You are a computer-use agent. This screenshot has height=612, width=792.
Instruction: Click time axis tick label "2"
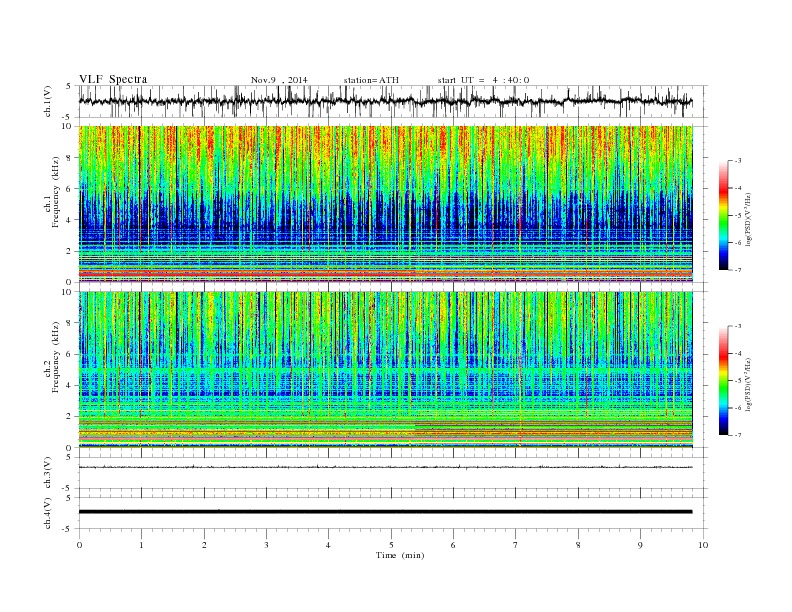tap(204, 545)
